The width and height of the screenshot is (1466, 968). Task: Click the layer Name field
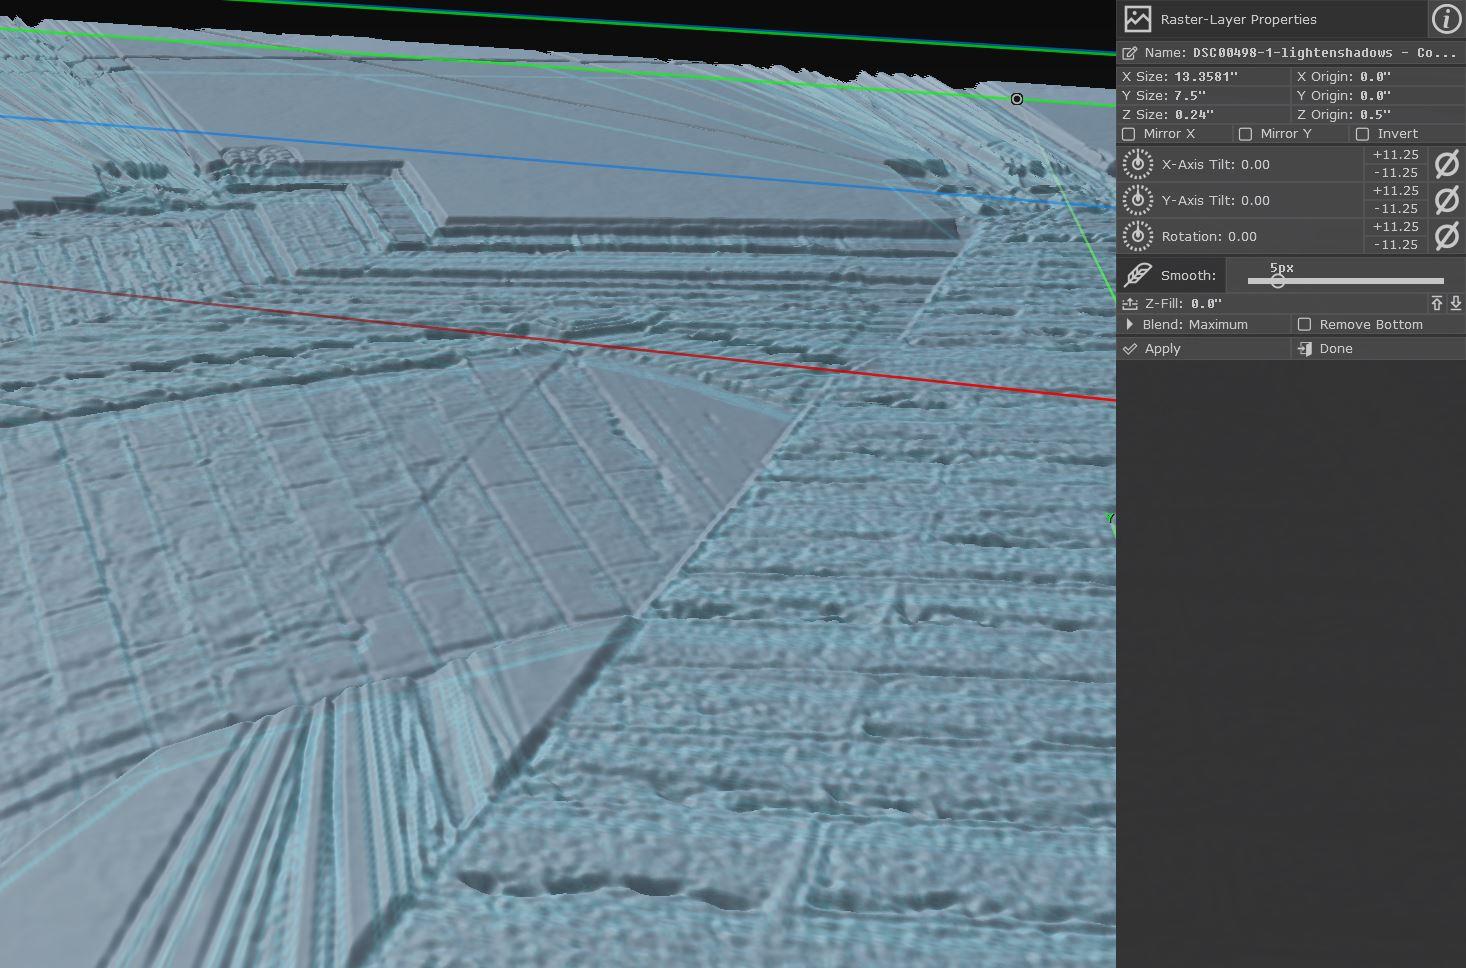(1291, 53)
